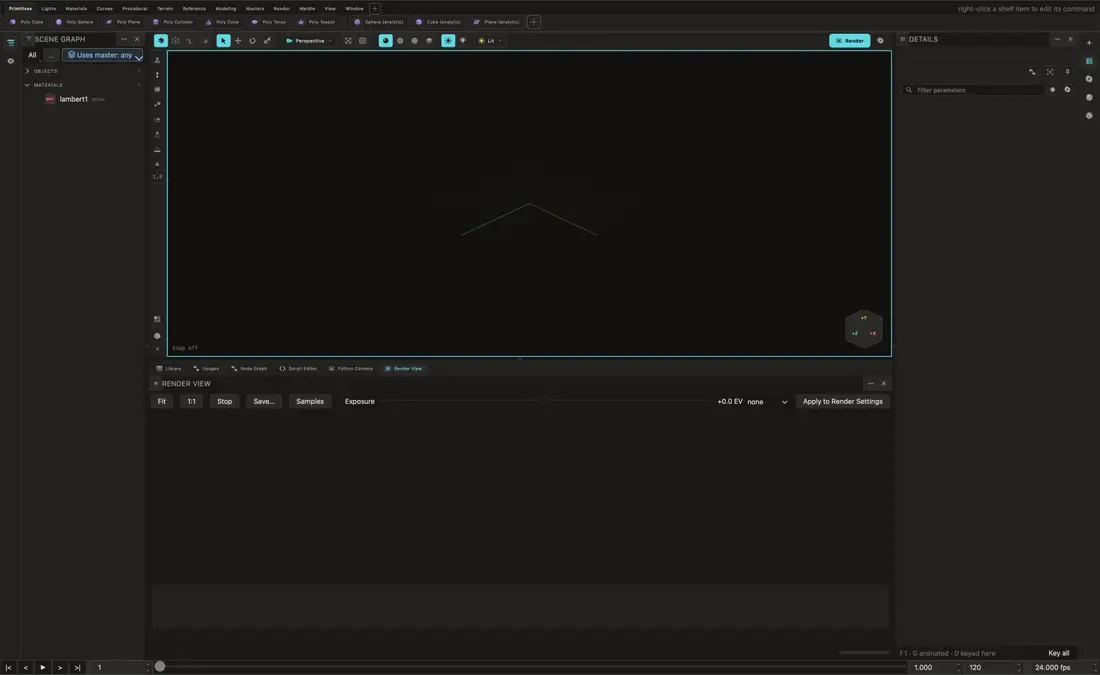Click Save... in Render View
Image resolution: width=1100 pixels, height=675 pixels.
(264, 401)
